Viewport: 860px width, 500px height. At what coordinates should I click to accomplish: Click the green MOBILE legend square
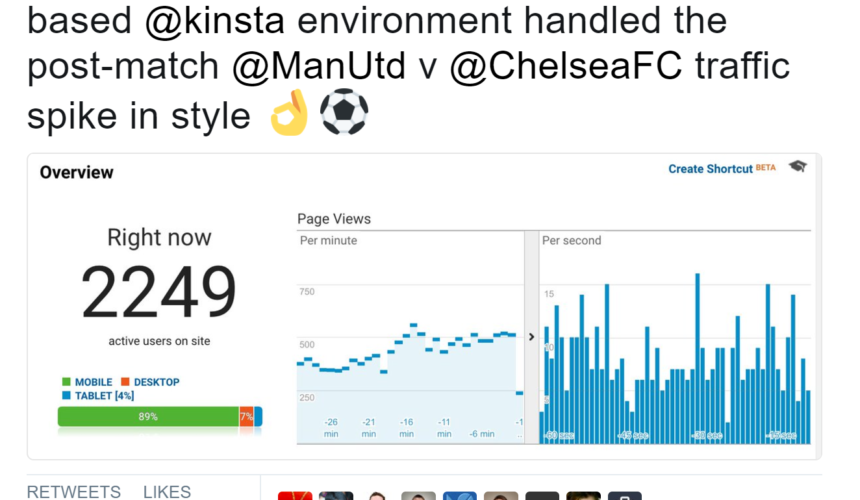click(x=66, y=382)
